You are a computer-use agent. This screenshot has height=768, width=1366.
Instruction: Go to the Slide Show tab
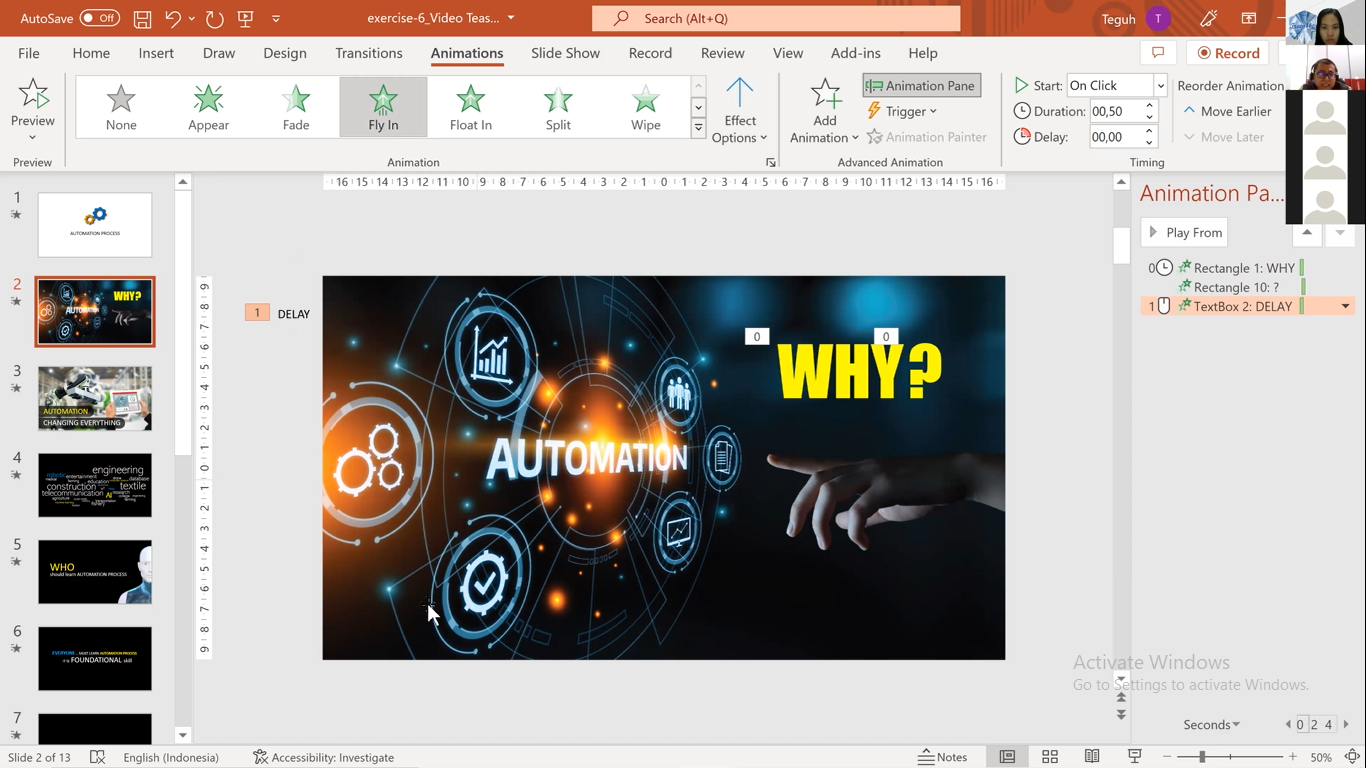pos(565,53)
